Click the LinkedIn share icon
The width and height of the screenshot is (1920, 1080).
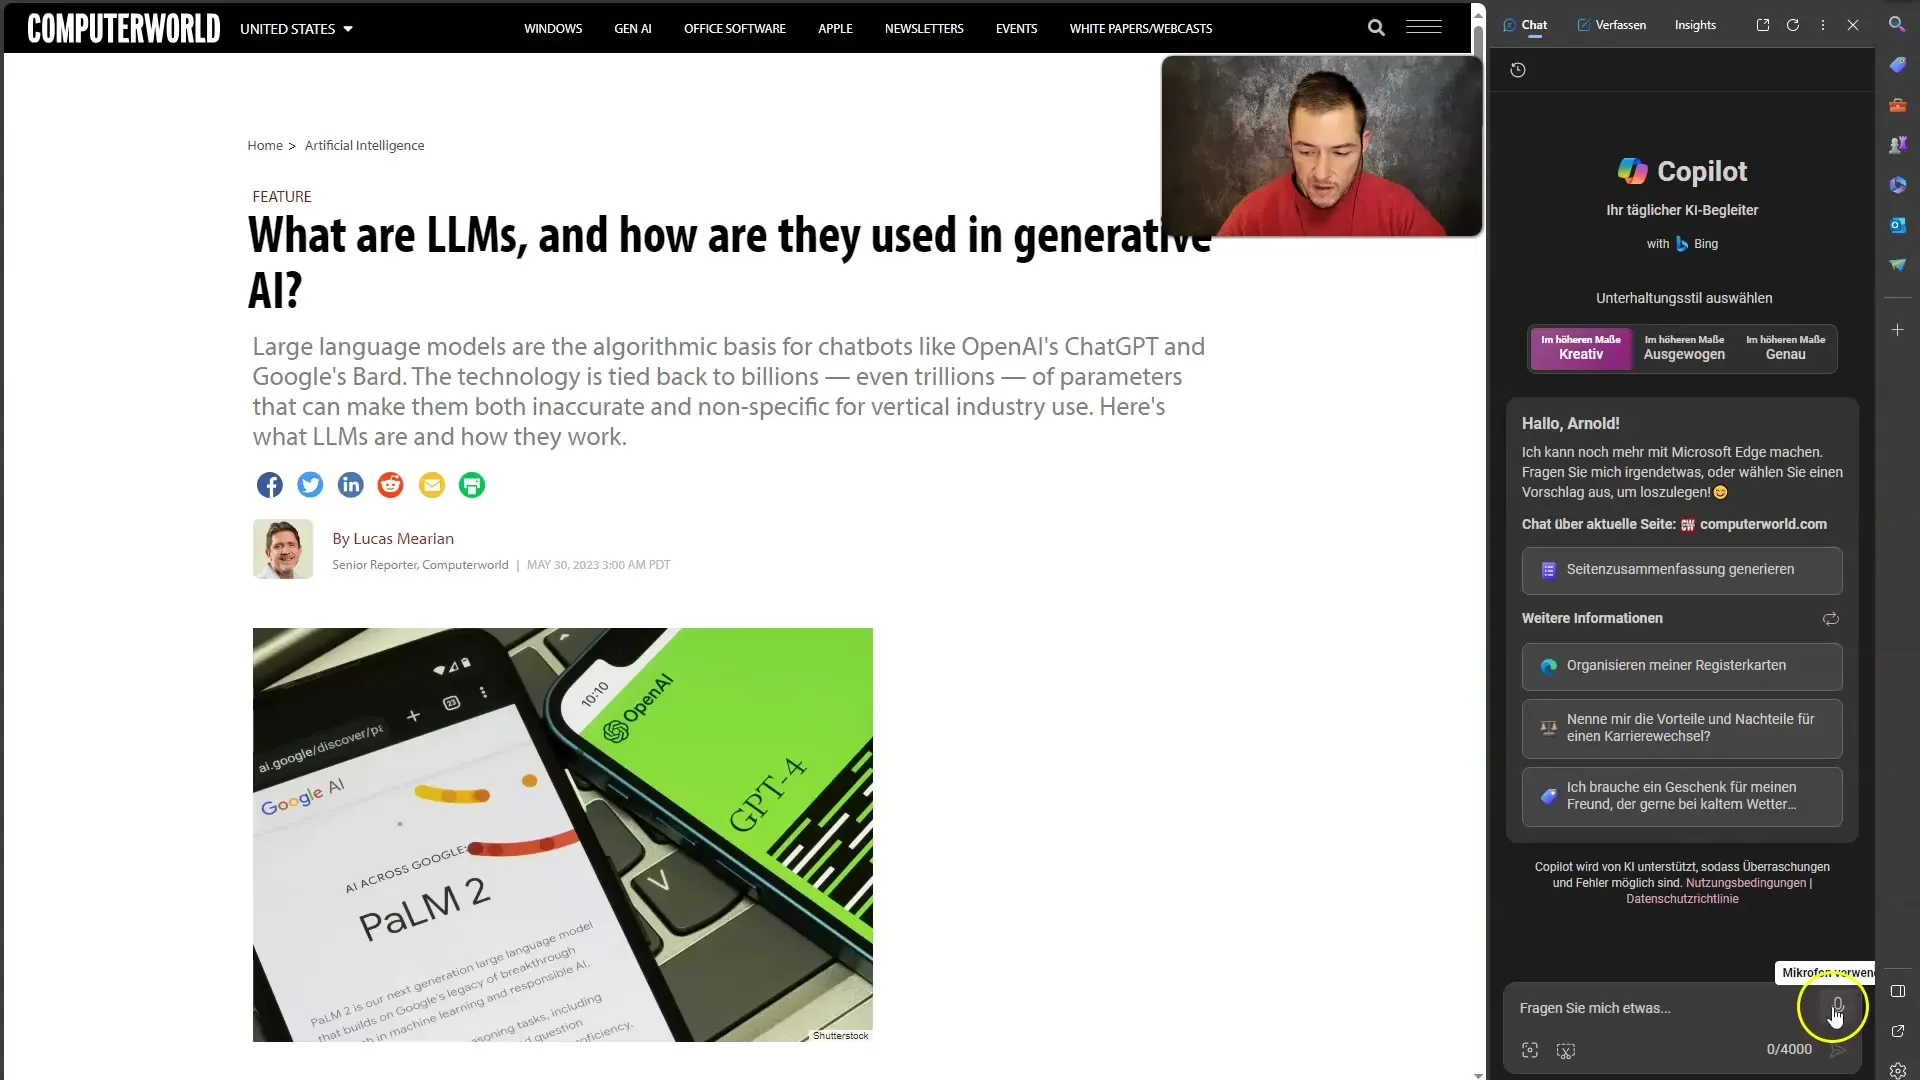coord(349,485)
